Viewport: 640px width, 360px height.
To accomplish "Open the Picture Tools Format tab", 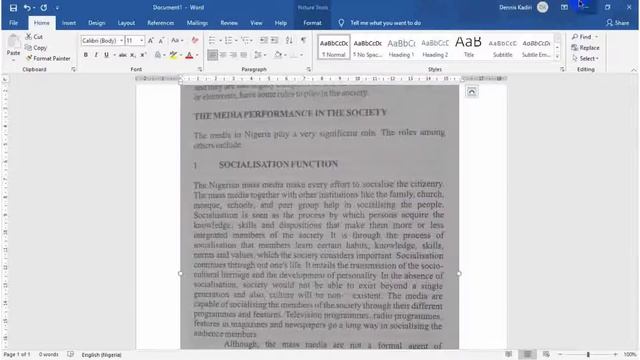I will (x=312, y=23).
